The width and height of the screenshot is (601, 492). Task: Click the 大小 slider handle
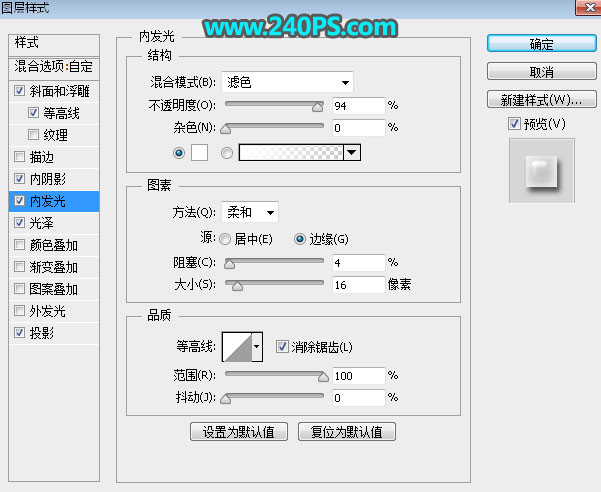pyautogui.click(x=237, y=286)
